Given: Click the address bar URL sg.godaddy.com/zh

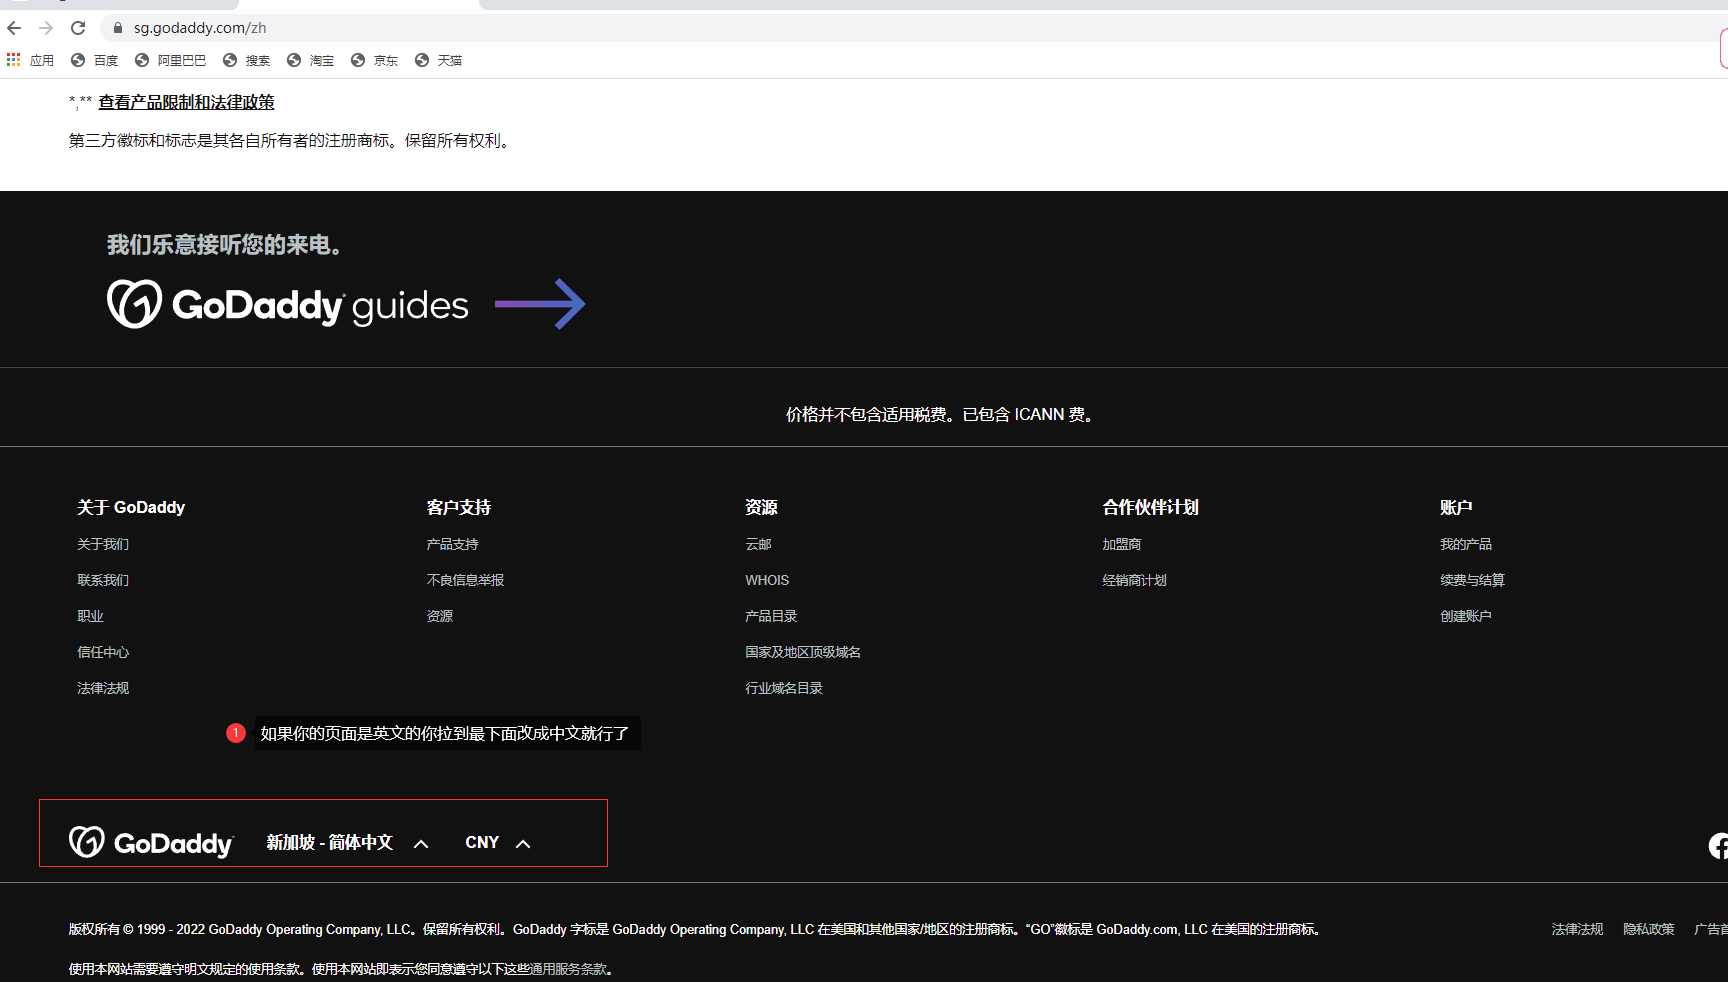Looking at the screenshot, I should pyautogui.click(x=200, y=28).
